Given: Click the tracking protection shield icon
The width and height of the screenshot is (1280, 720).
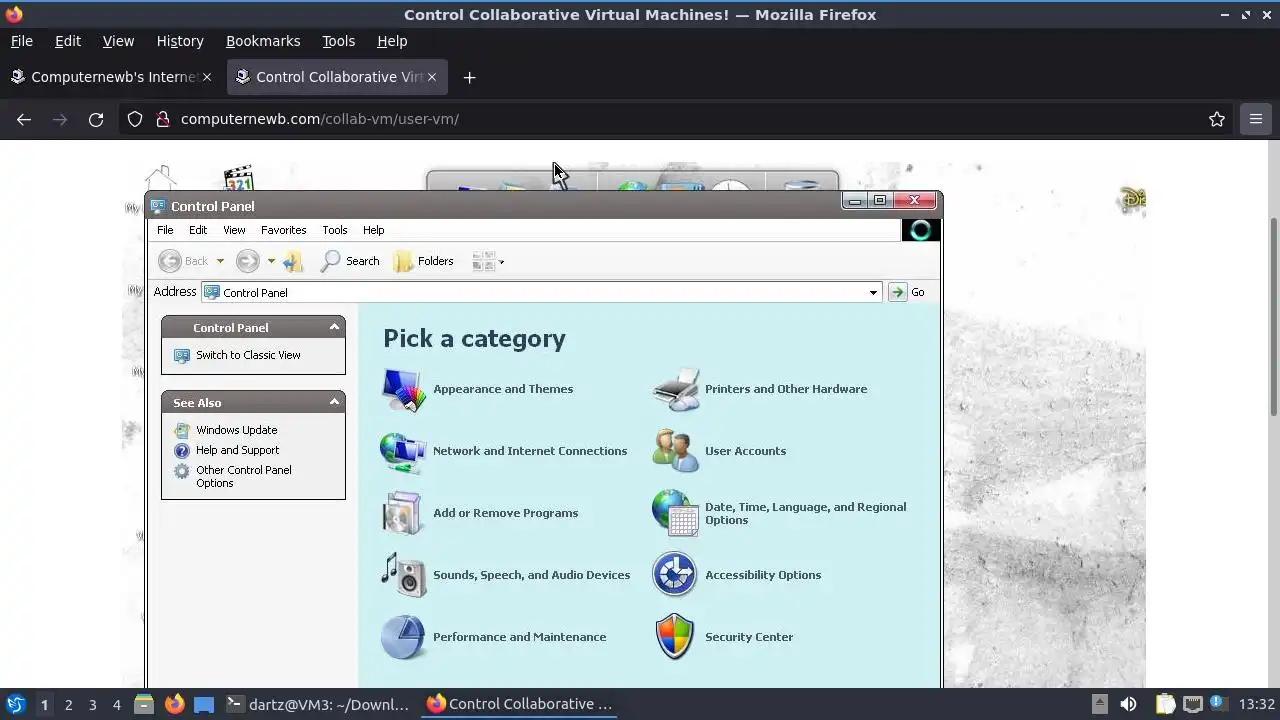Looking at the screenshot, I should pos(135,119).
